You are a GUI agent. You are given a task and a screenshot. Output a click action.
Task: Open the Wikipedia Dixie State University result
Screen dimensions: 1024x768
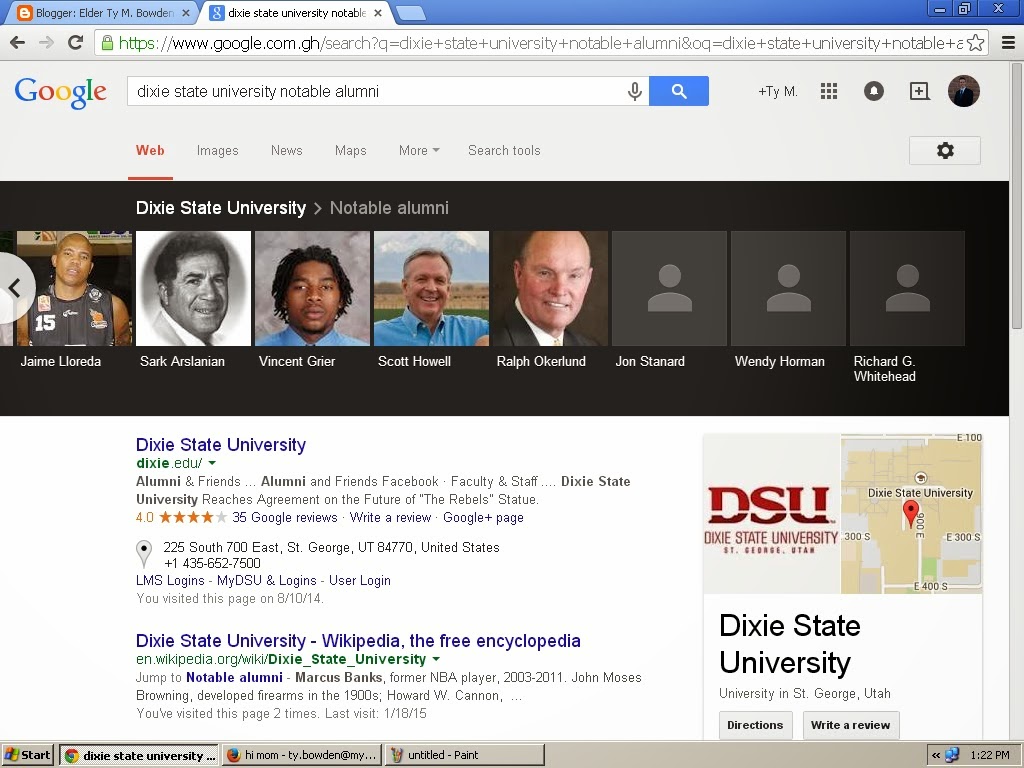pos(358,641)
